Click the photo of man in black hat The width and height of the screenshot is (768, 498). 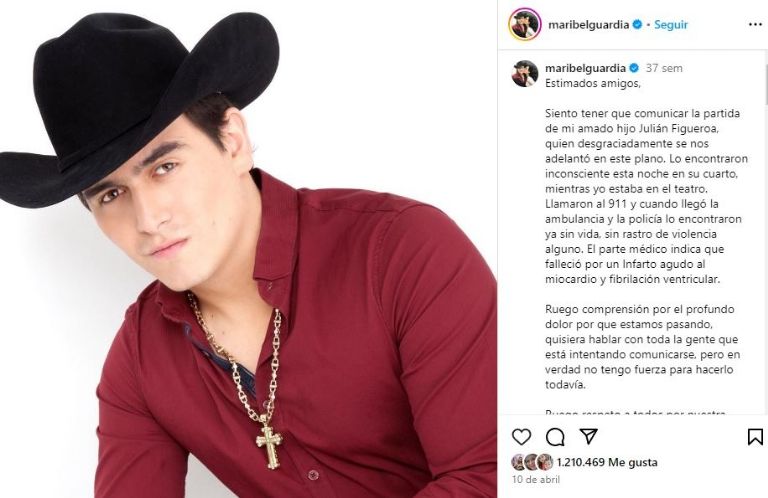click(248, 249)
